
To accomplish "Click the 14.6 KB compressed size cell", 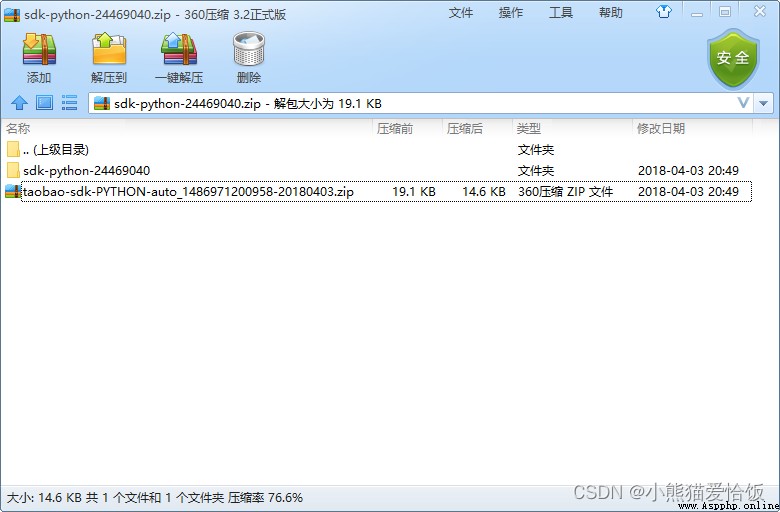I will coord(484,192).
